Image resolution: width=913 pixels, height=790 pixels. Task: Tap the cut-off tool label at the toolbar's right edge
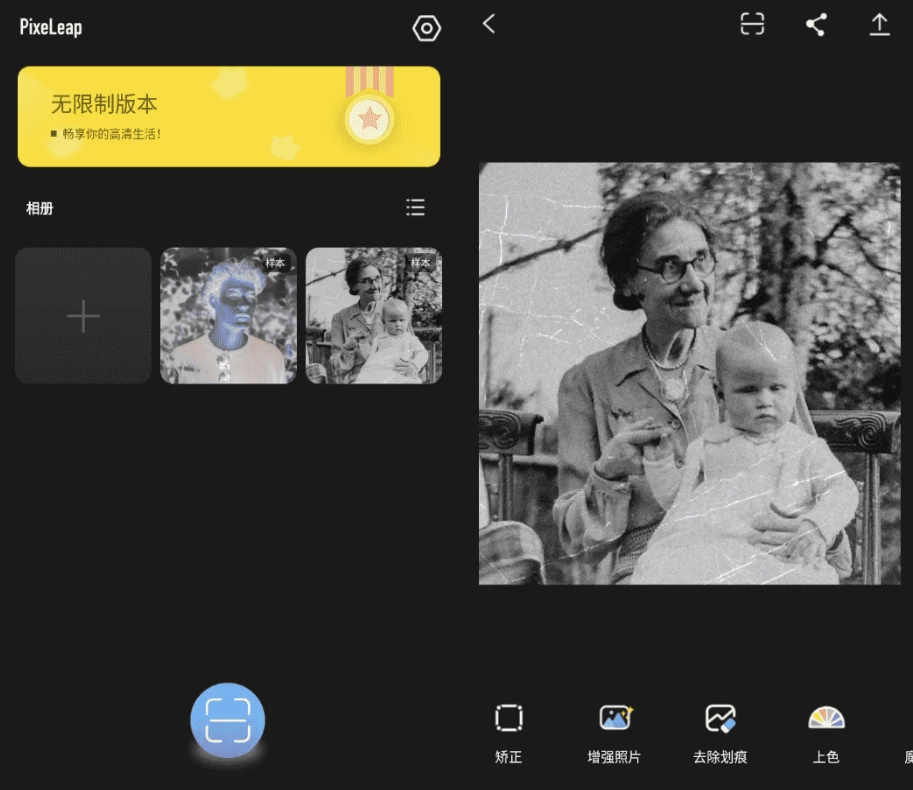click(907, 757)
